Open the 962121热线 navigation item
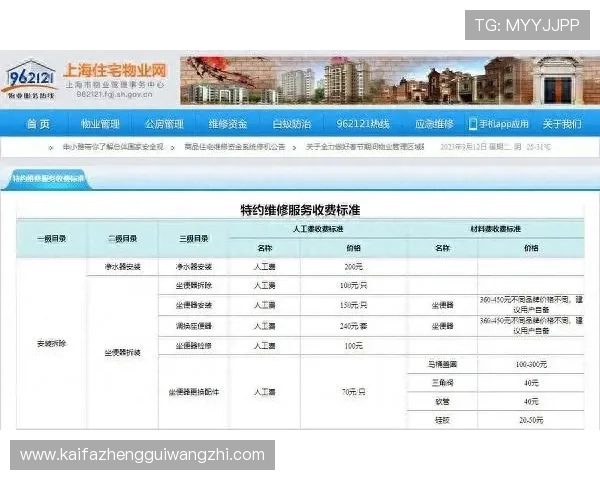600x480 pixels. 363,124
